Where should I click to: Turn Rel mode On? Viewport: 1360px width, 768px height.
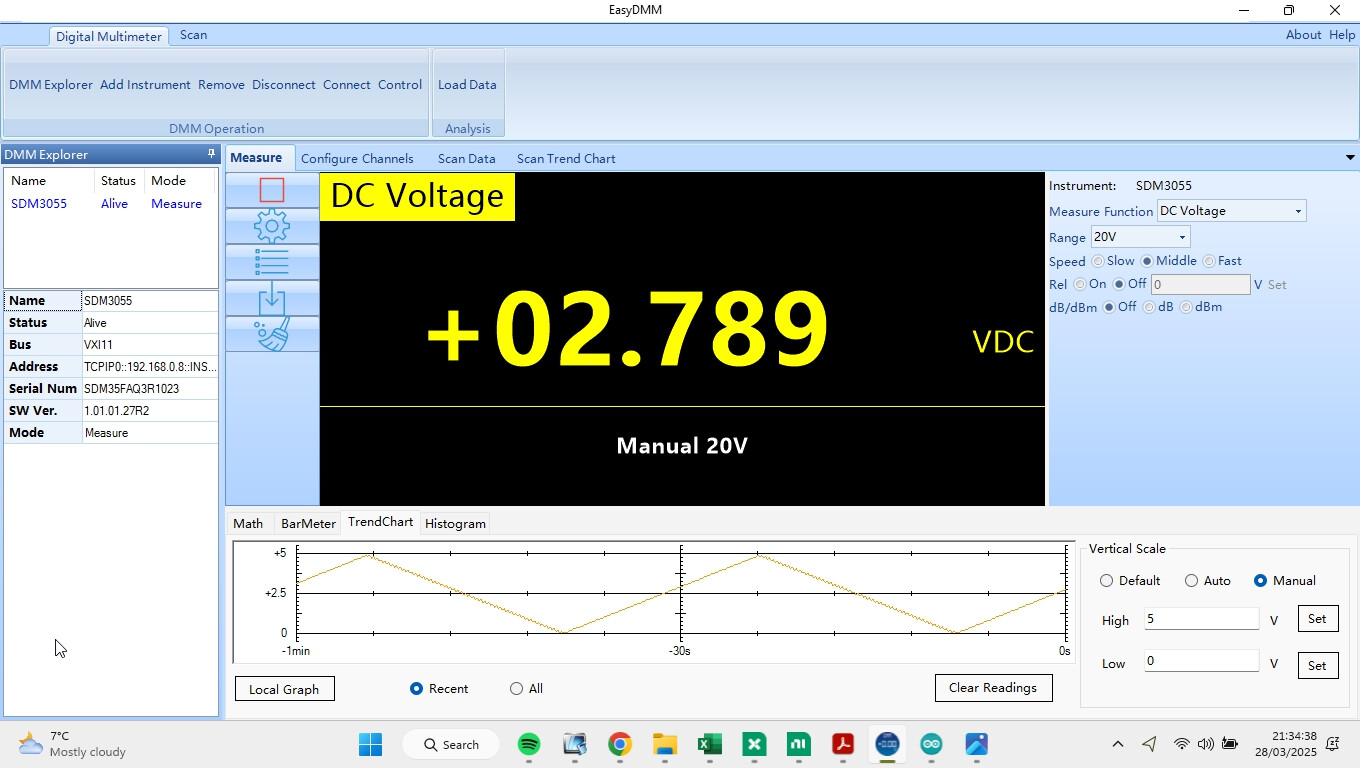click(1080, 284)
